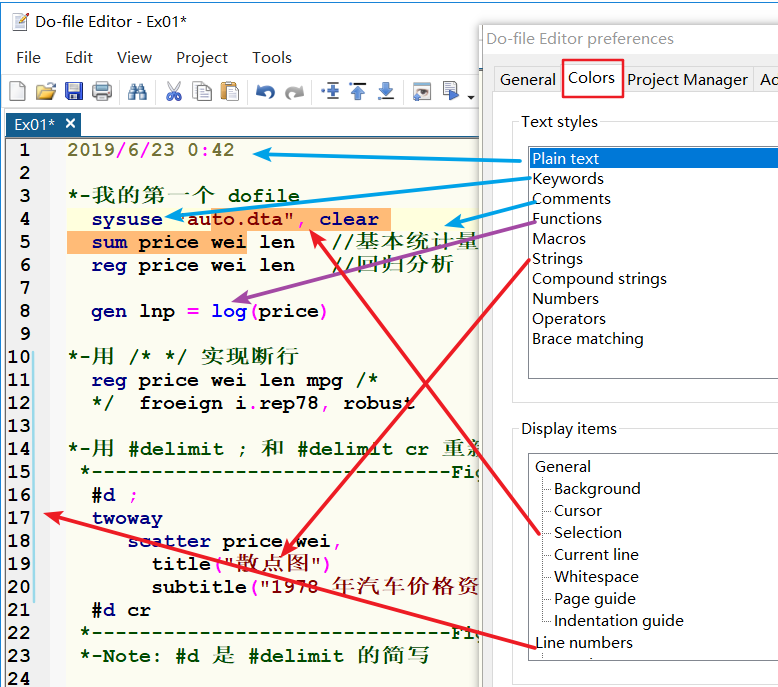Screen dimensions: 778x687
Task: Select Compound strings text style
Action: [x=599, y=279]
